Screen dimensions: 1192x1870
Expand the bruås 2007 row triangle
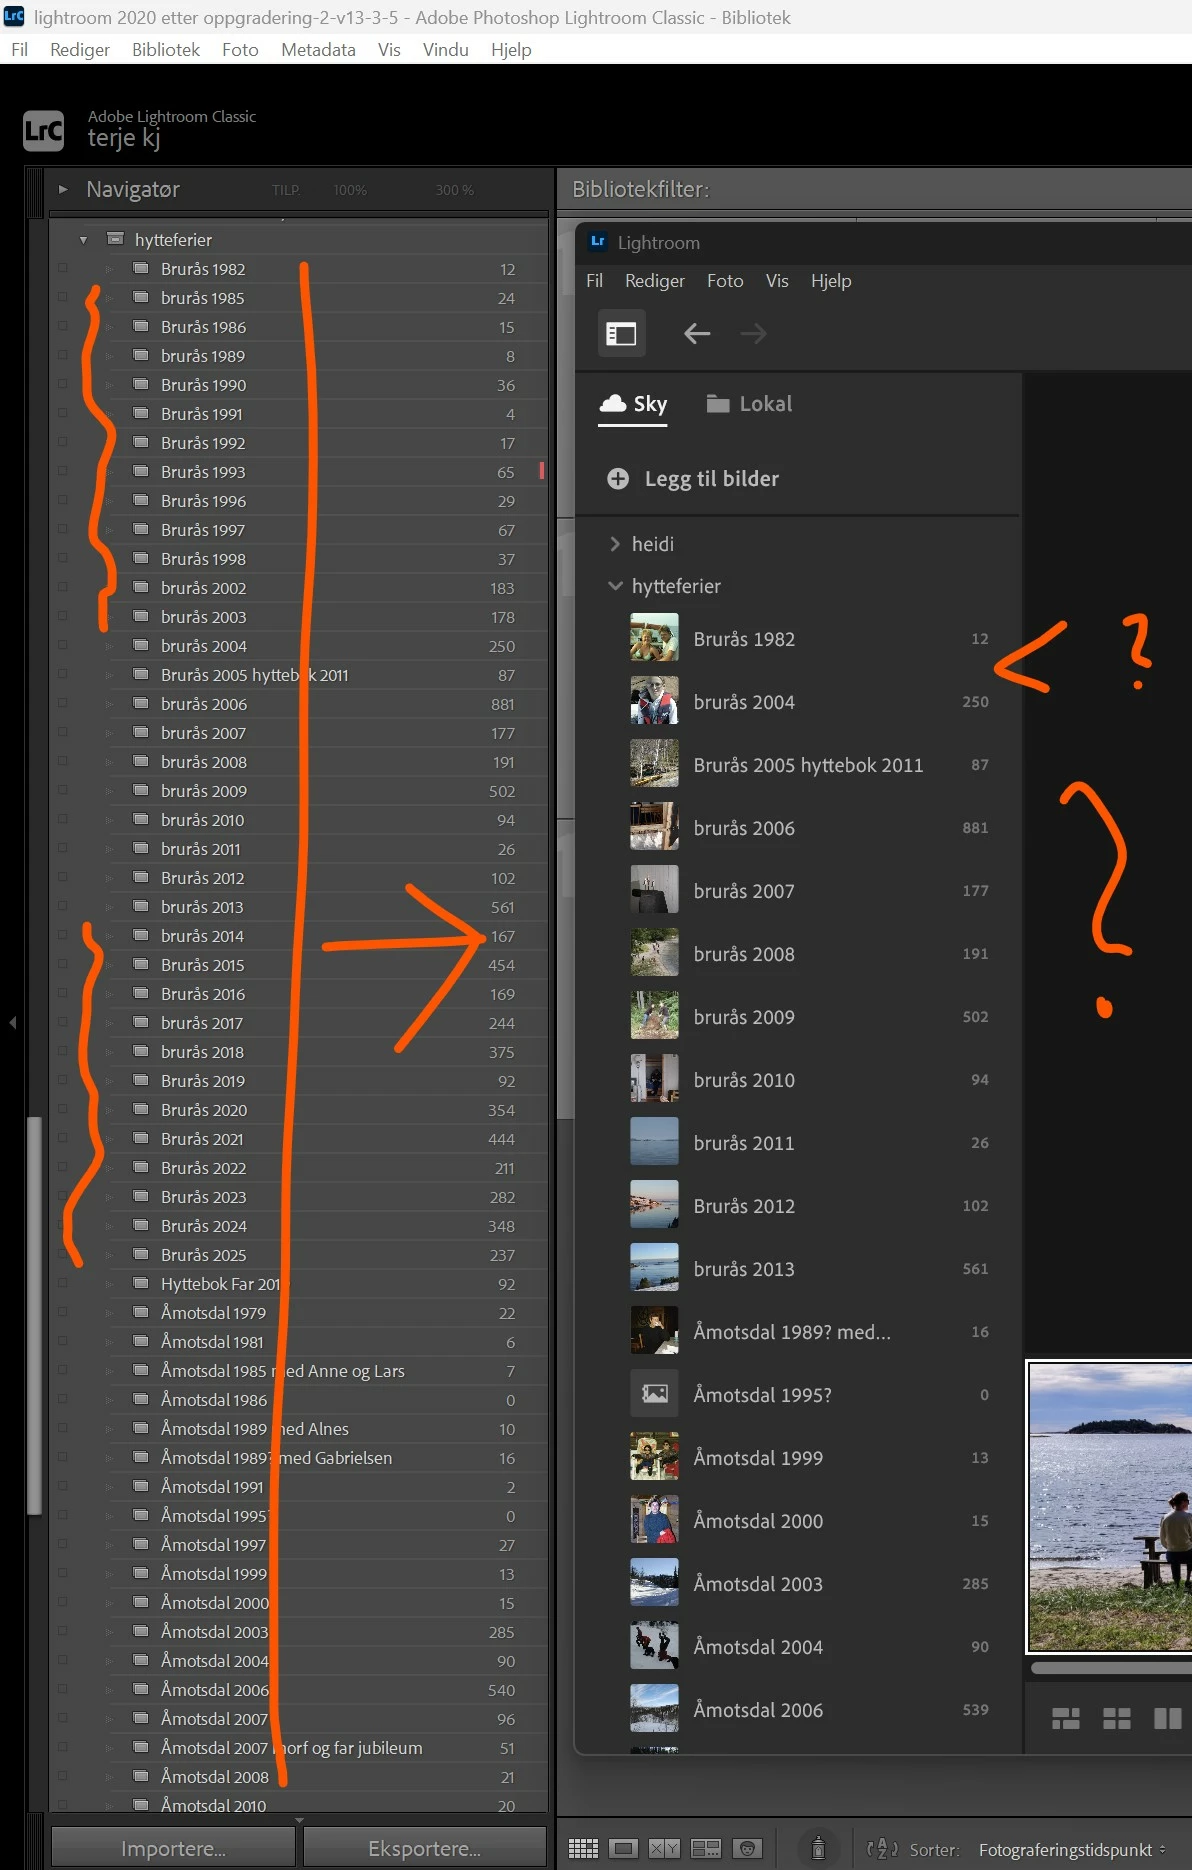(x=110, y=733)
